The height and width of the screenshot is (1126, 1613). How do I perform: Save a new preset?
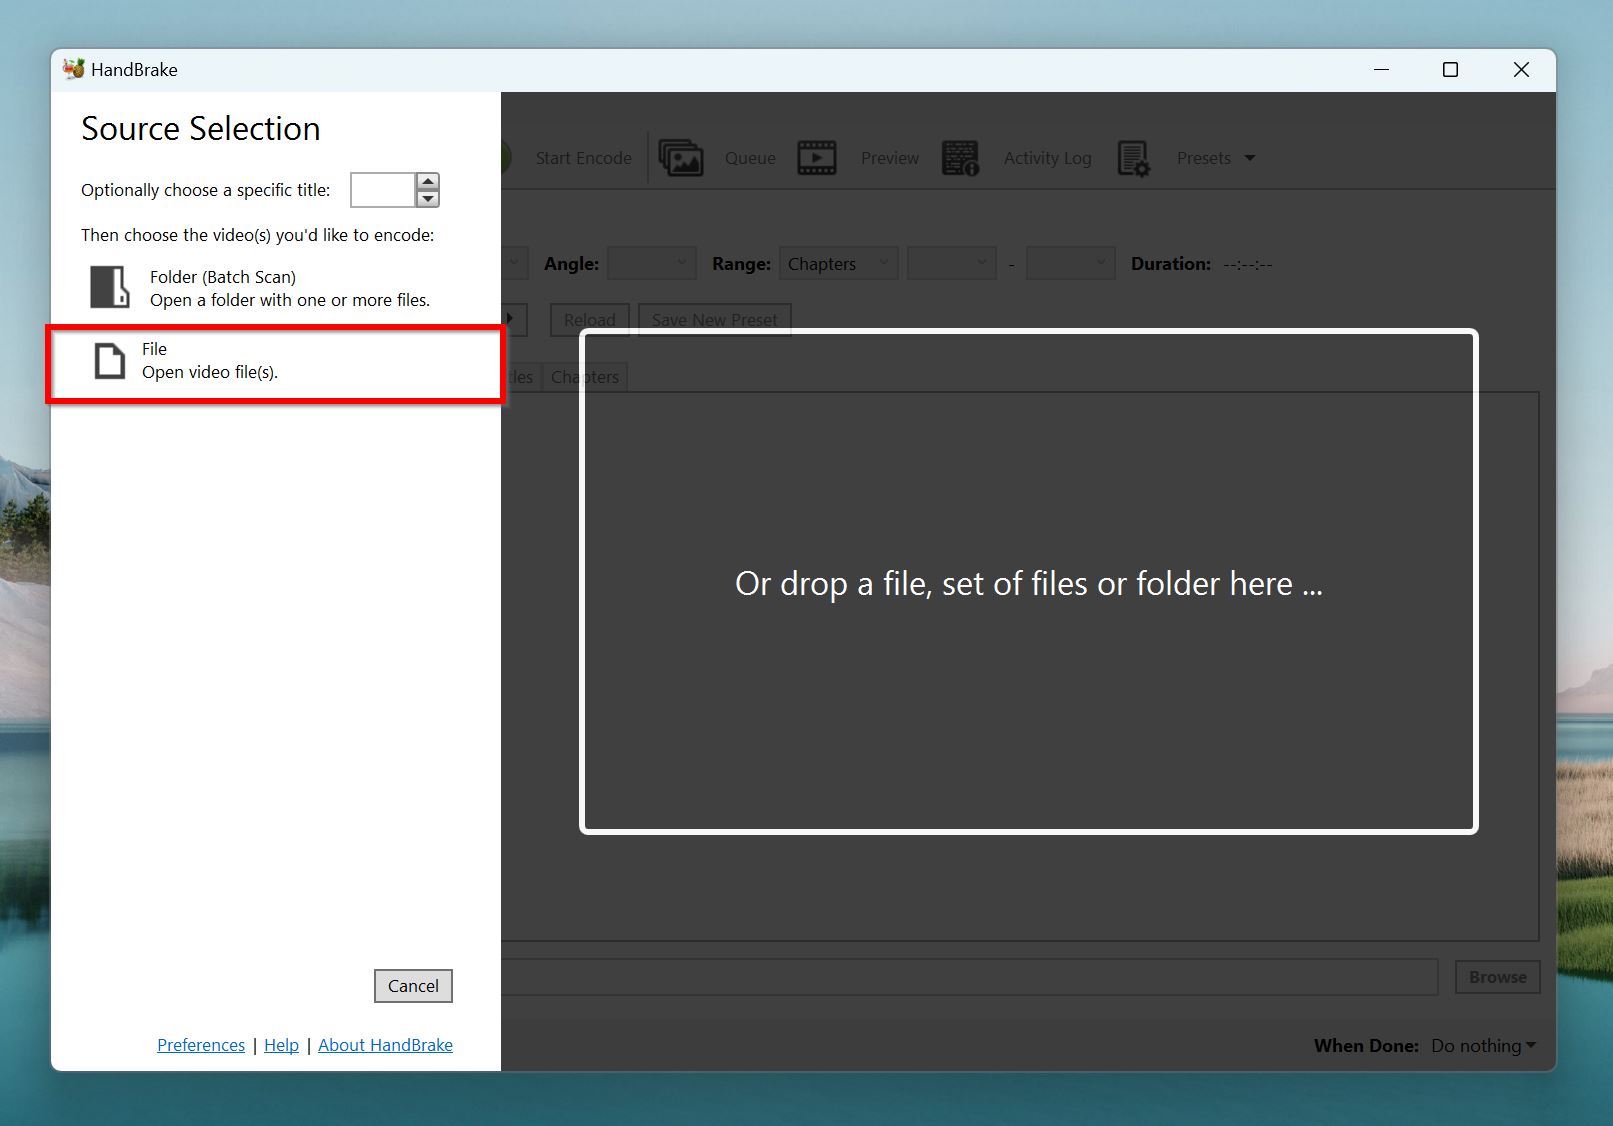coord(714,319)
